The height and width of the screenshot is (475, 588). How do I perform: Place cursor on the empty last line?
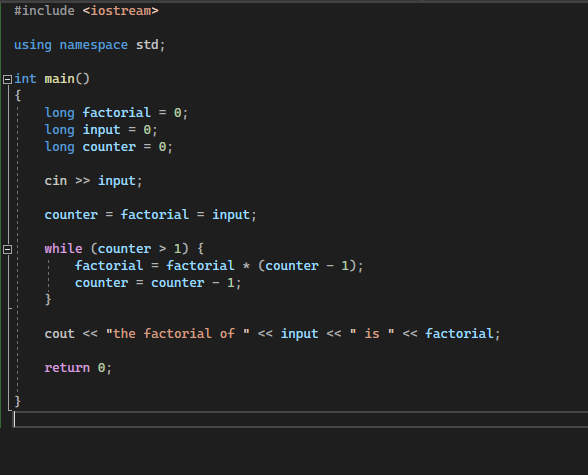(301, 420)
